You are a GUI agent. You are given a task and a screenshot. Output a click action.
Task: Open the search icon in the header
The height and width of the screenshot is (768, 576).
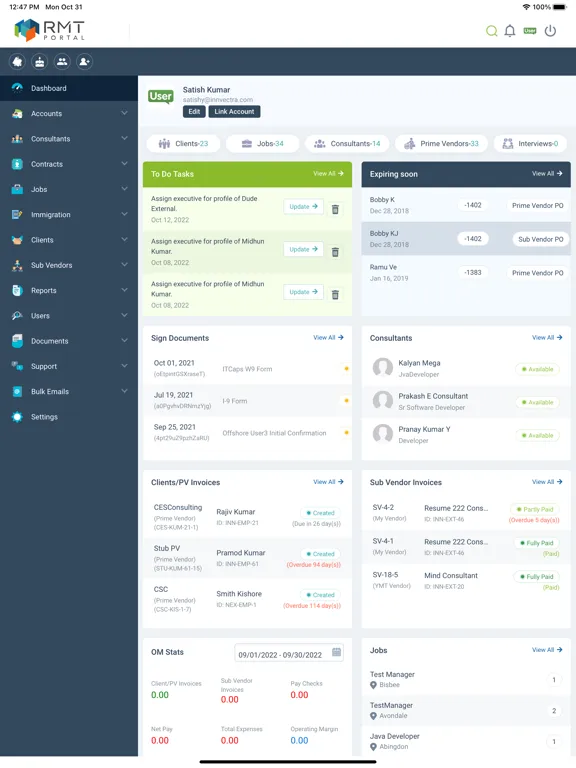[x=491, y=31]
